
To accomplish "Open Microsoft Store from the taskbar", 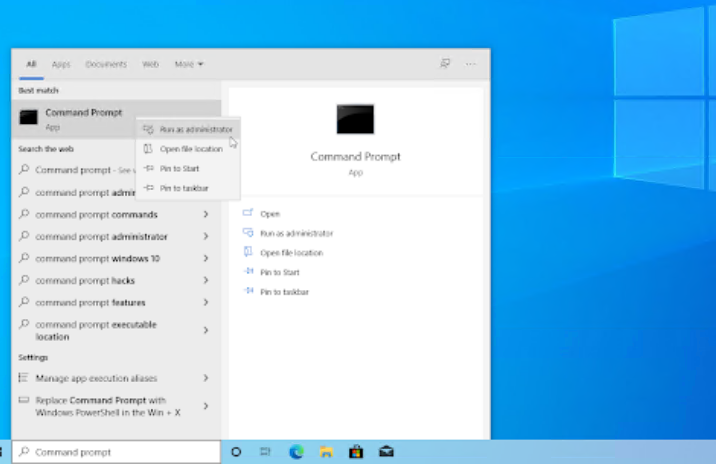I will click(355, 452).
